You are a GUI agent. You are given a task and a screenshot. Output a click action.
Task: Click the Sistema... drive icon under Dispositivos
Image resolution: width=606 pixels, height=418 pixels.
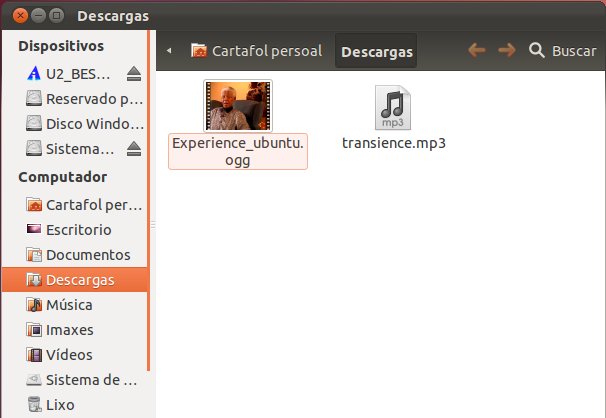tap(34, 149)
